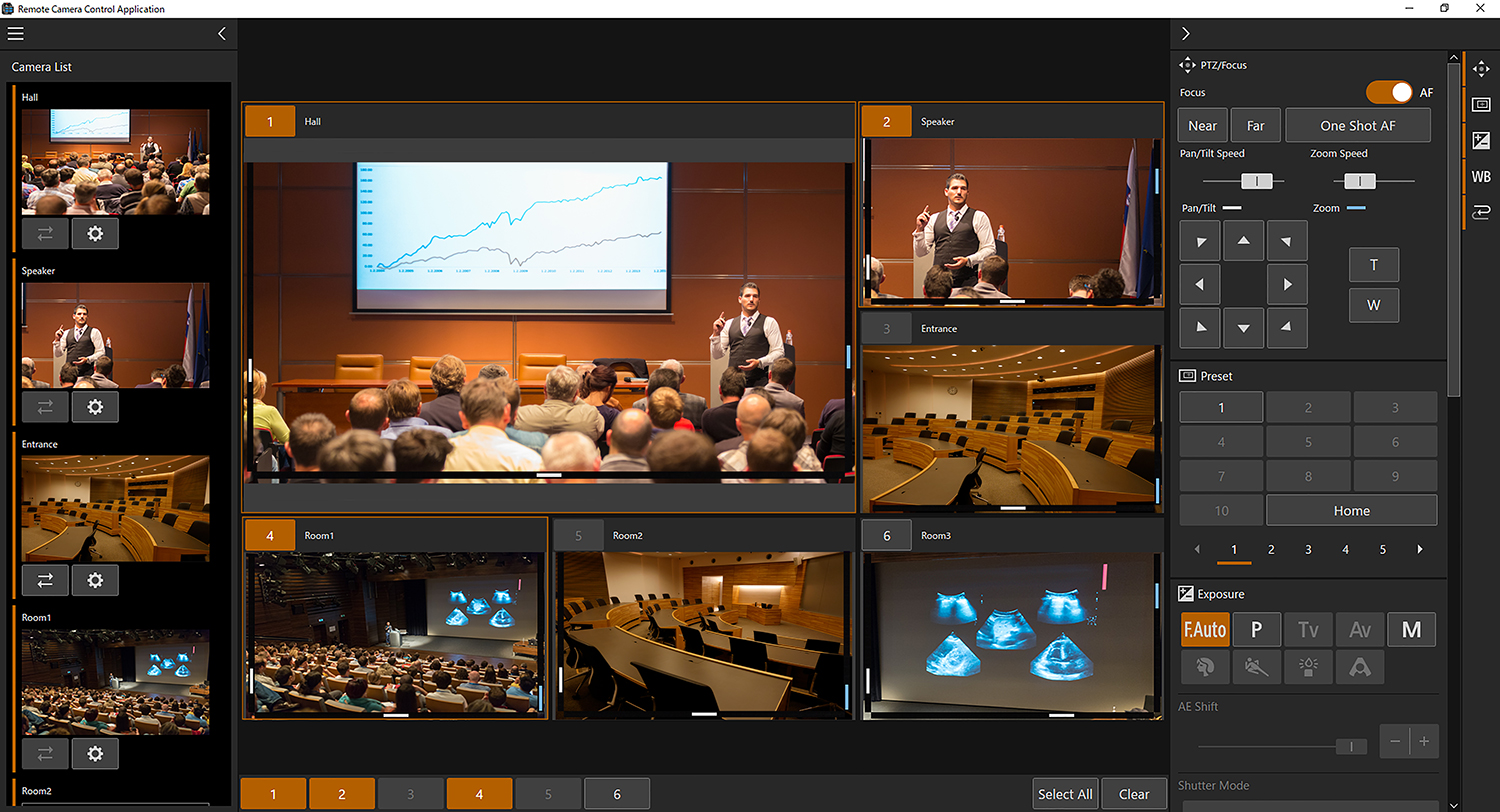Toggle camera 3 selection in bottom bar
The width and height of the screenshot is (1500, 812).
(x=411, y=794)
